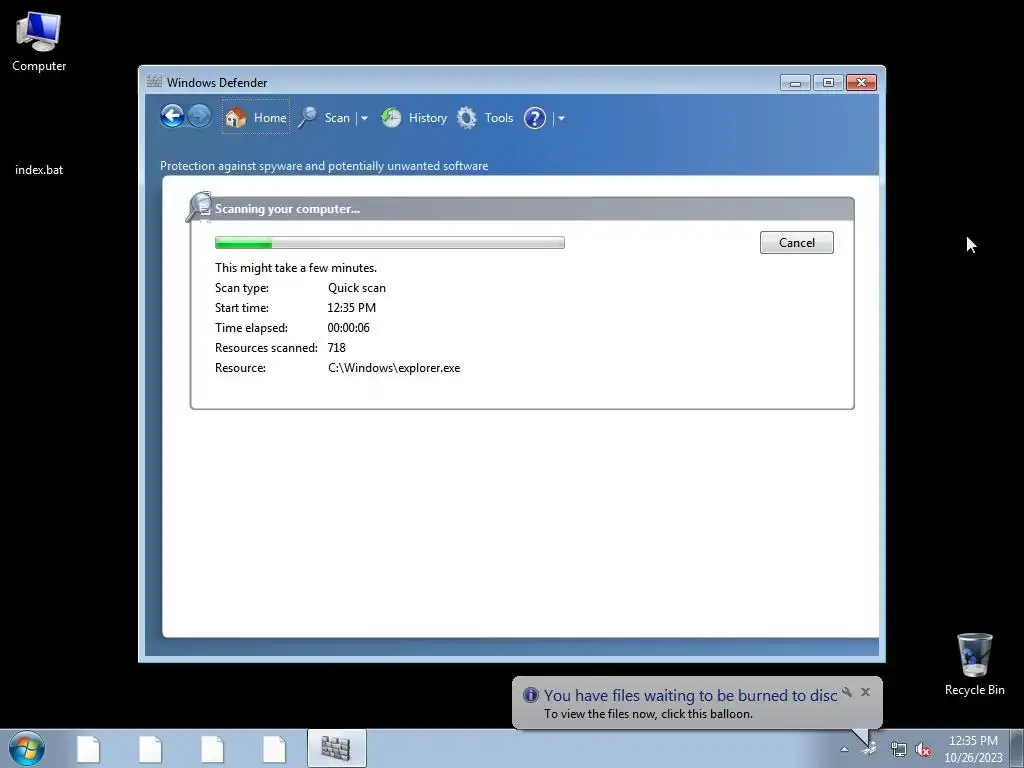Image resolution: width=1024 pixels, height=768 pixels.
Task: Minimize the Windows Defender window
Action: (795, 82)
